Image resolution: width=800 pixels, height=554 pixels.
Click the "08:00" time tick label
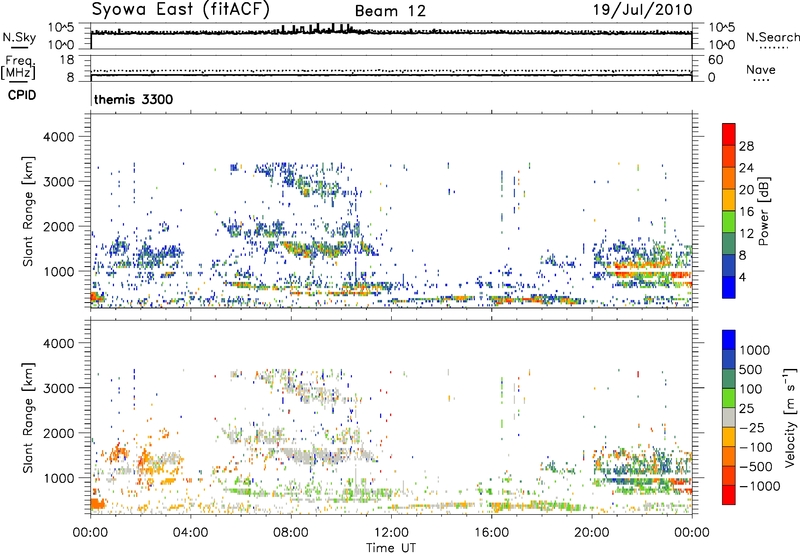290,533
